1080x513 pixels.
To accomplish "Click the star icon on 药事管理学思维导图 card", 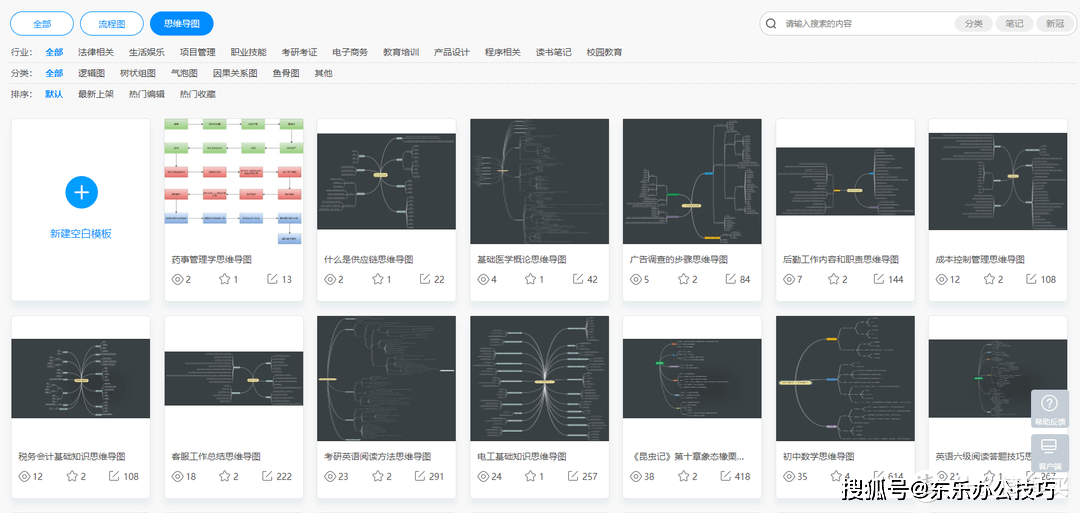I will pos(224,279).
